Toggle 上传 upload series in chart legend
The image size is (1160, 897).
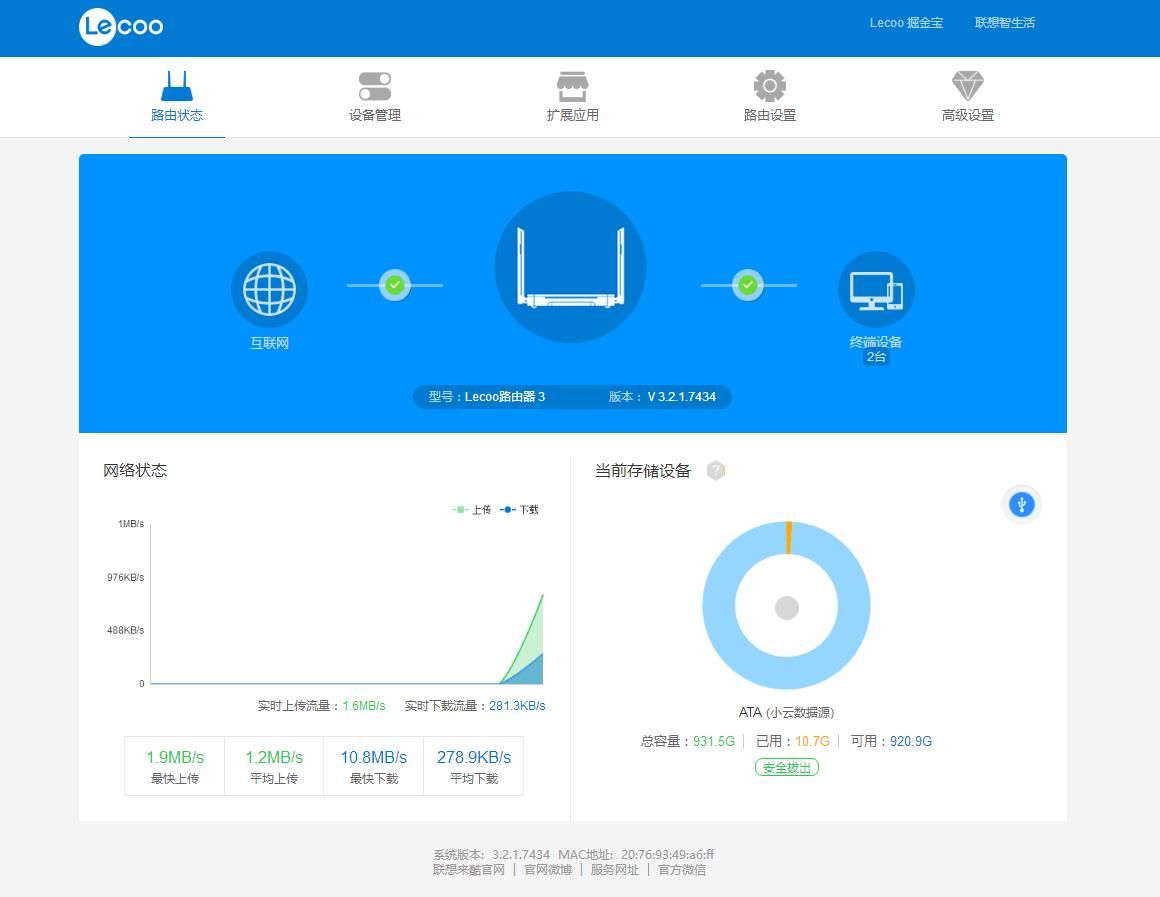coord(473,510)
